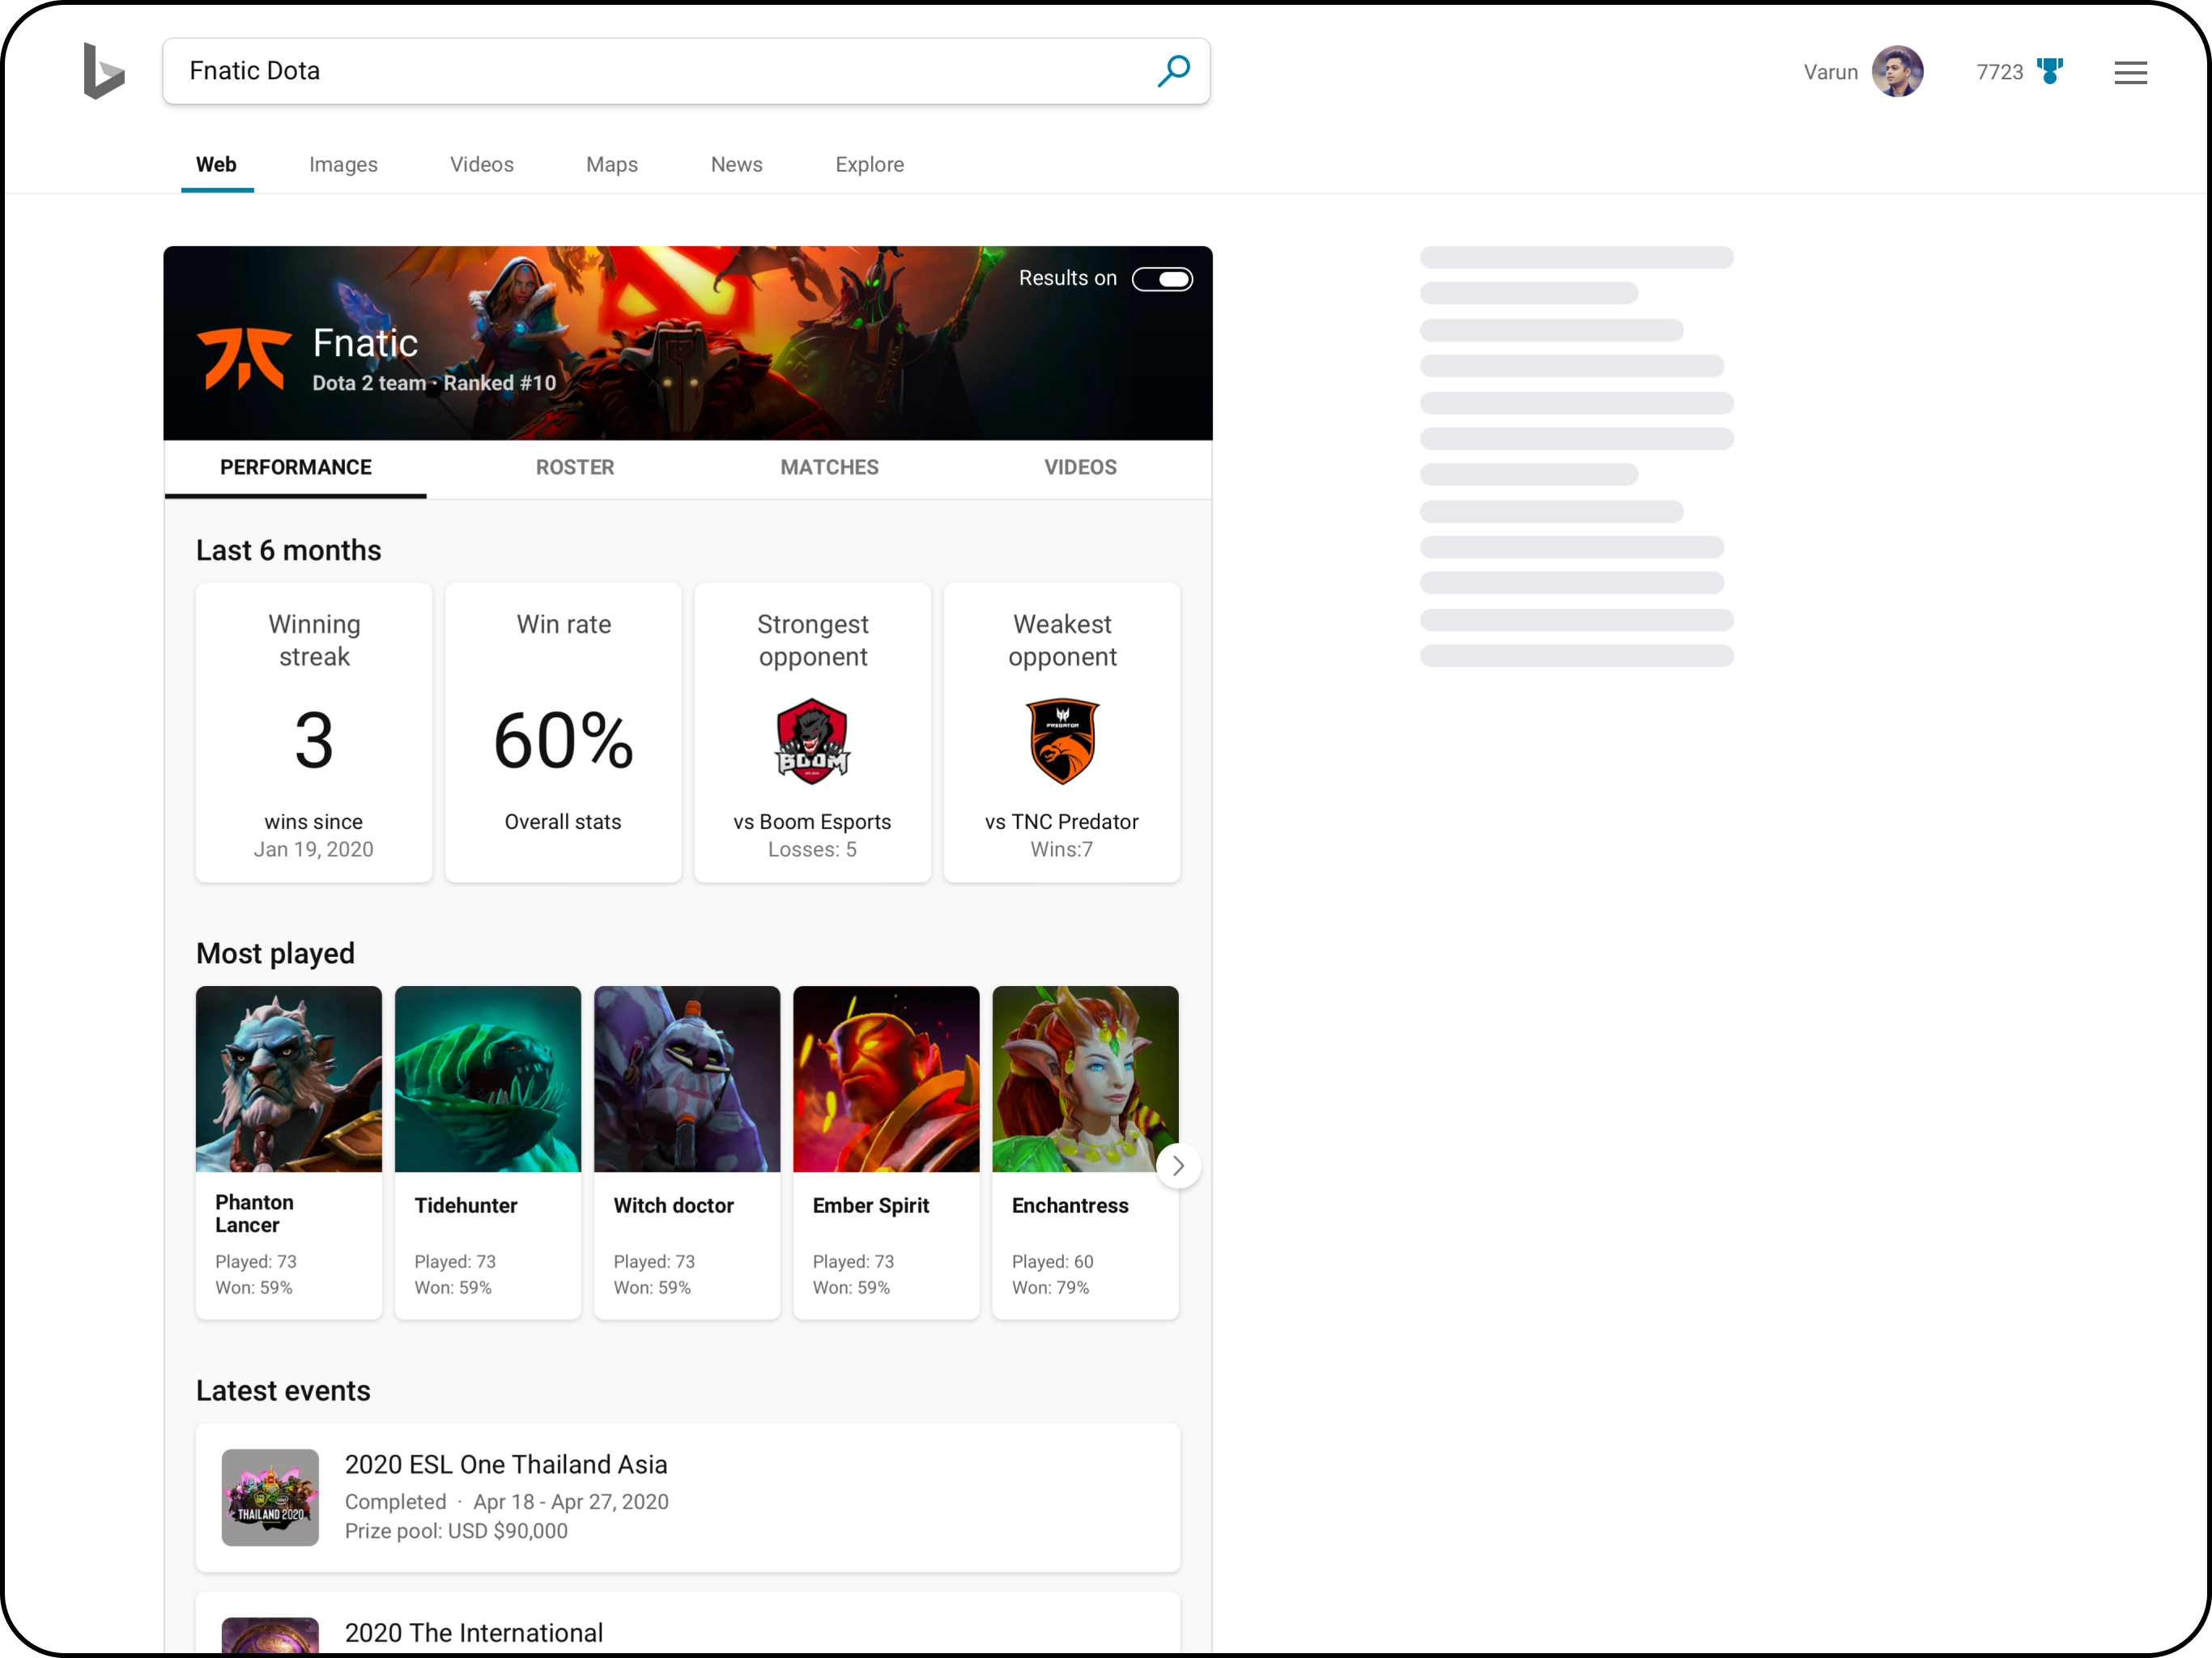
Task: Open the Tidehunter hero image
Action: click(488, 1079)
